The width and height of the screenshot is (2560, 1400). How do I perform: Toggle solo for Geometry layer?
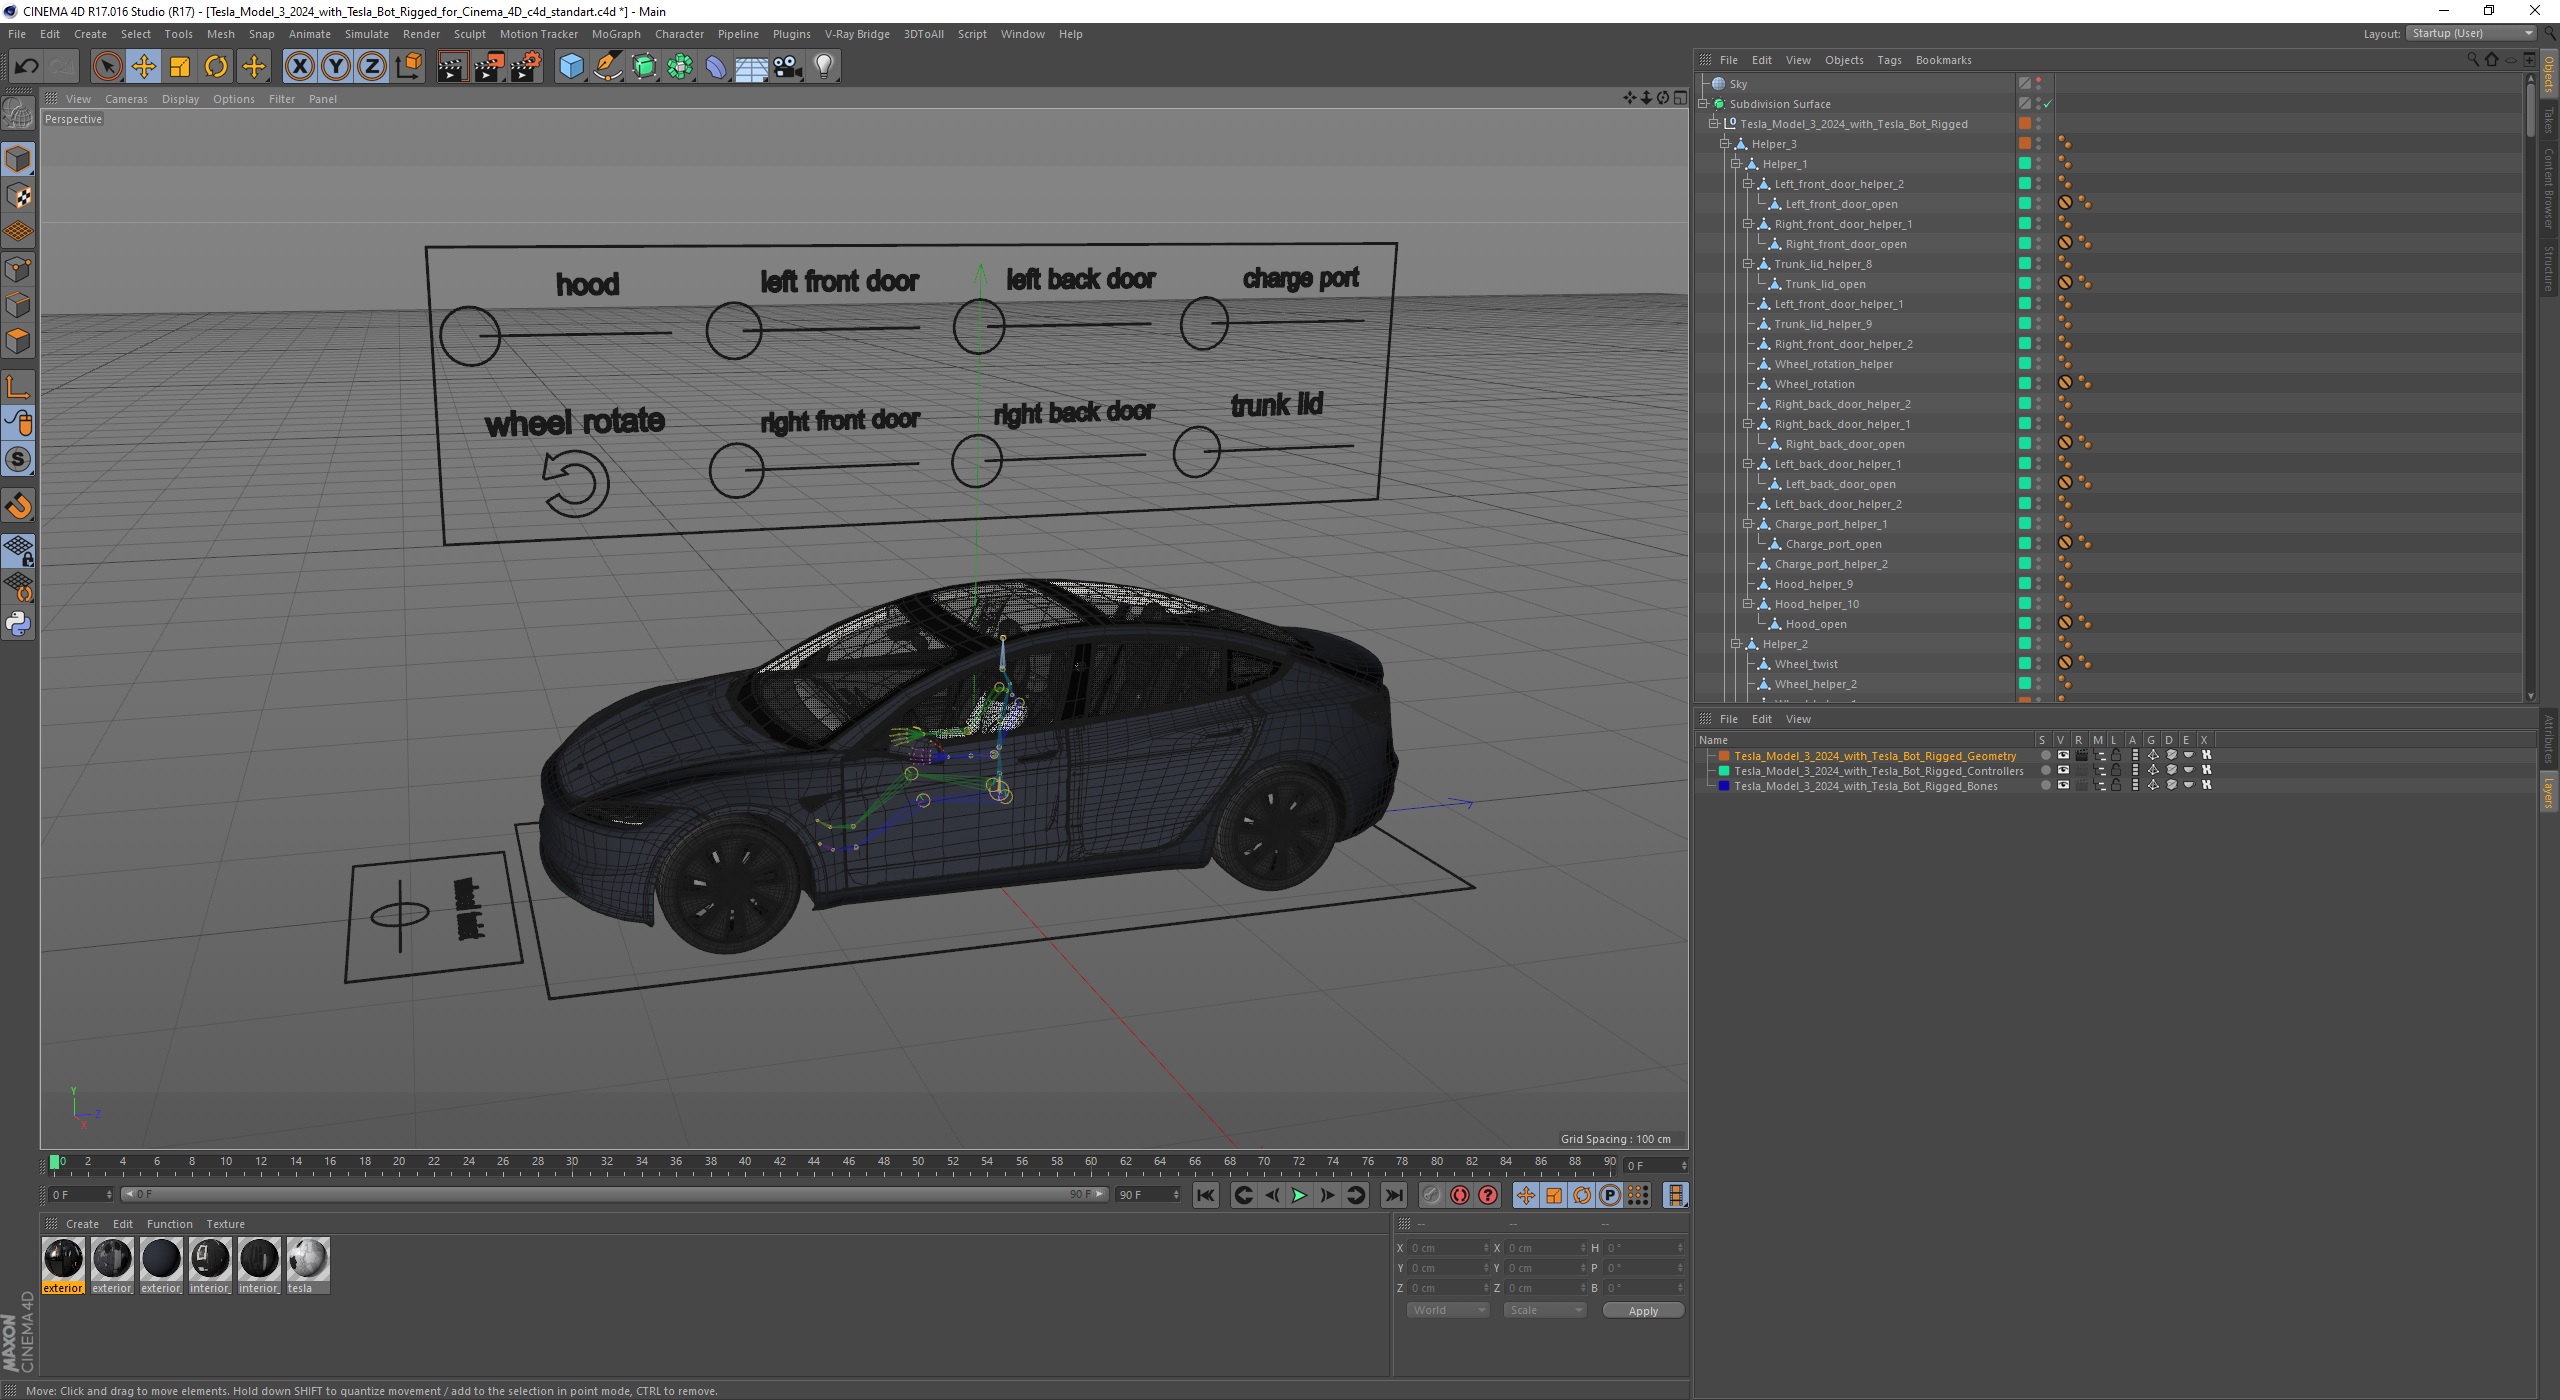(2046, 756)
